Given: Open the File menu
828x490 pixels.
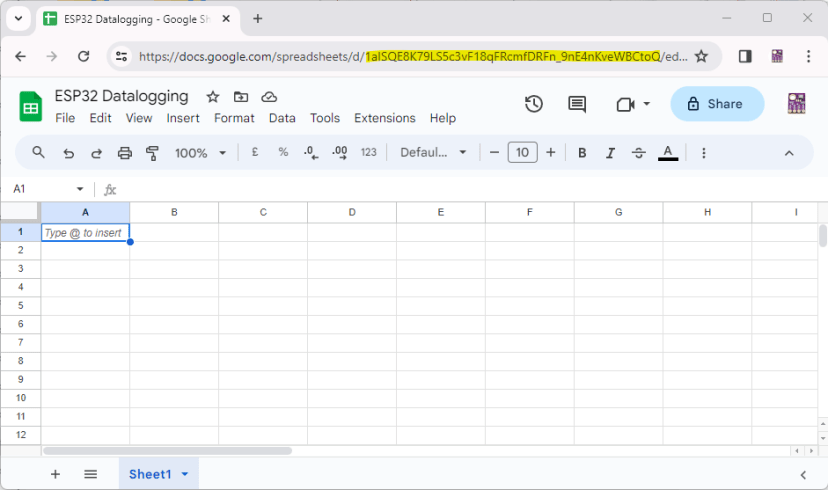Looking at the screenshot, I should pos(65,118).
